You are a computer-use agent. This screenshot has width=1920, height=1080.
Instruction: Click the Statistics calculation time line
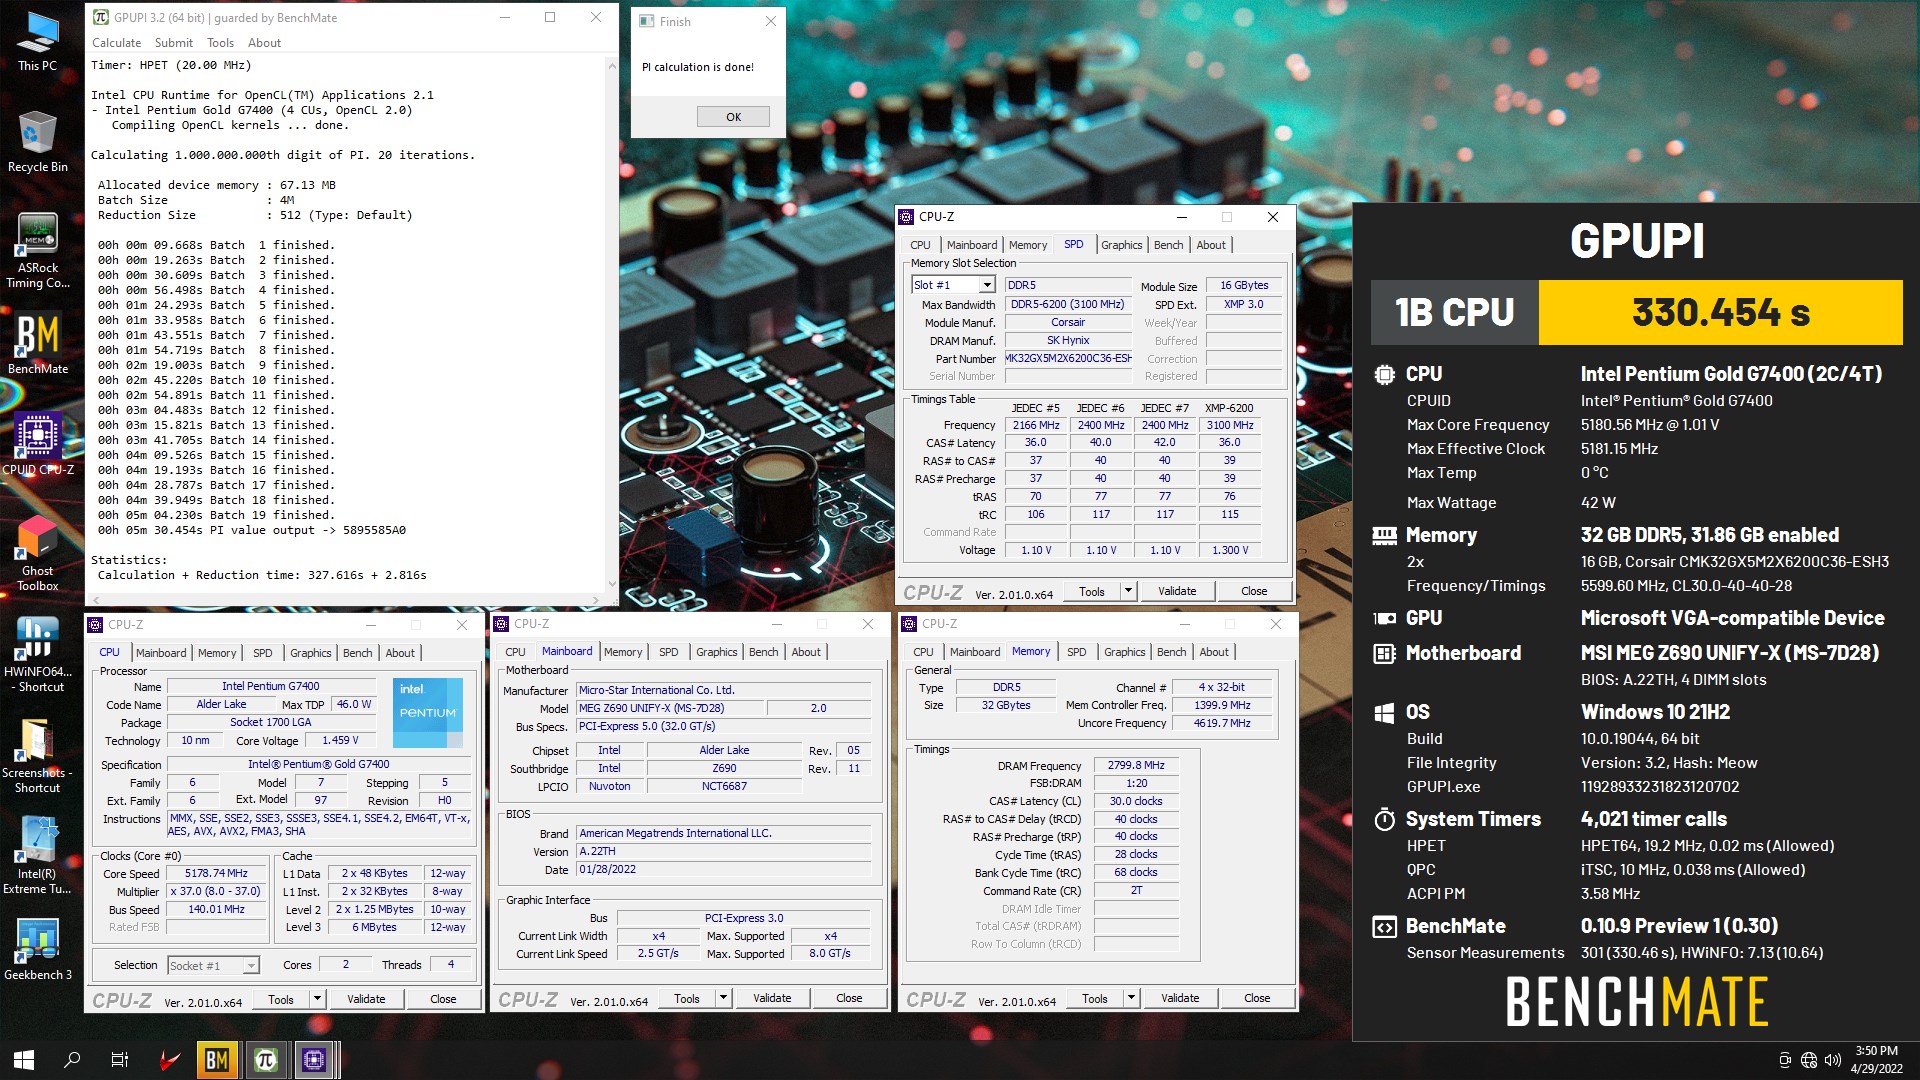click(x=262, y=575)
